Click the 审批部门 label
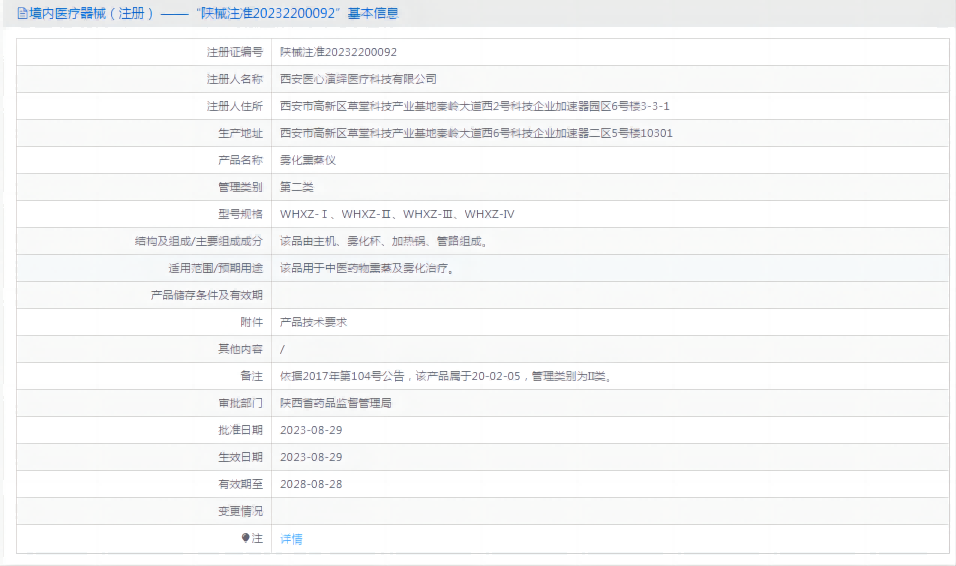 pyautogui.click(x=240, y=403)
